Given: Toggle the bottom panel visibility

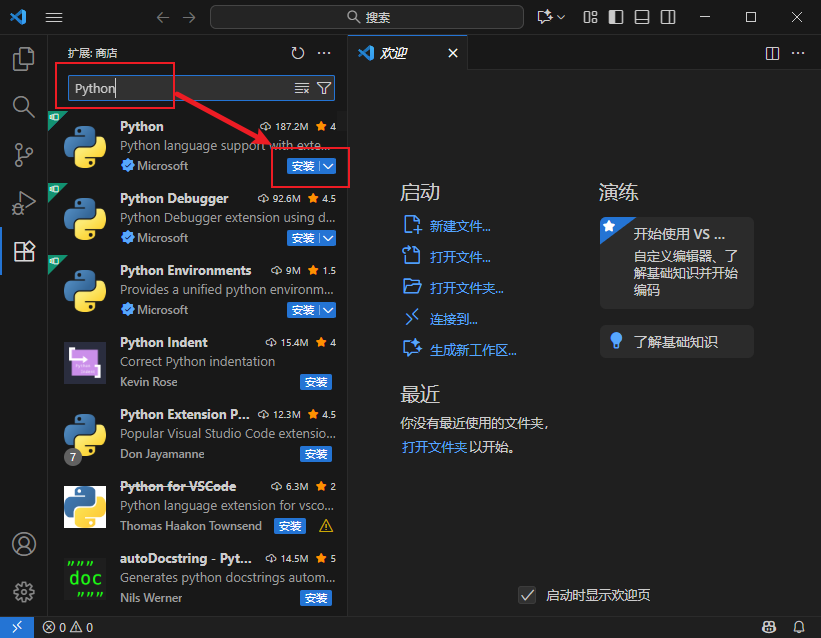Looking at the screenshot, I should 641,17.
